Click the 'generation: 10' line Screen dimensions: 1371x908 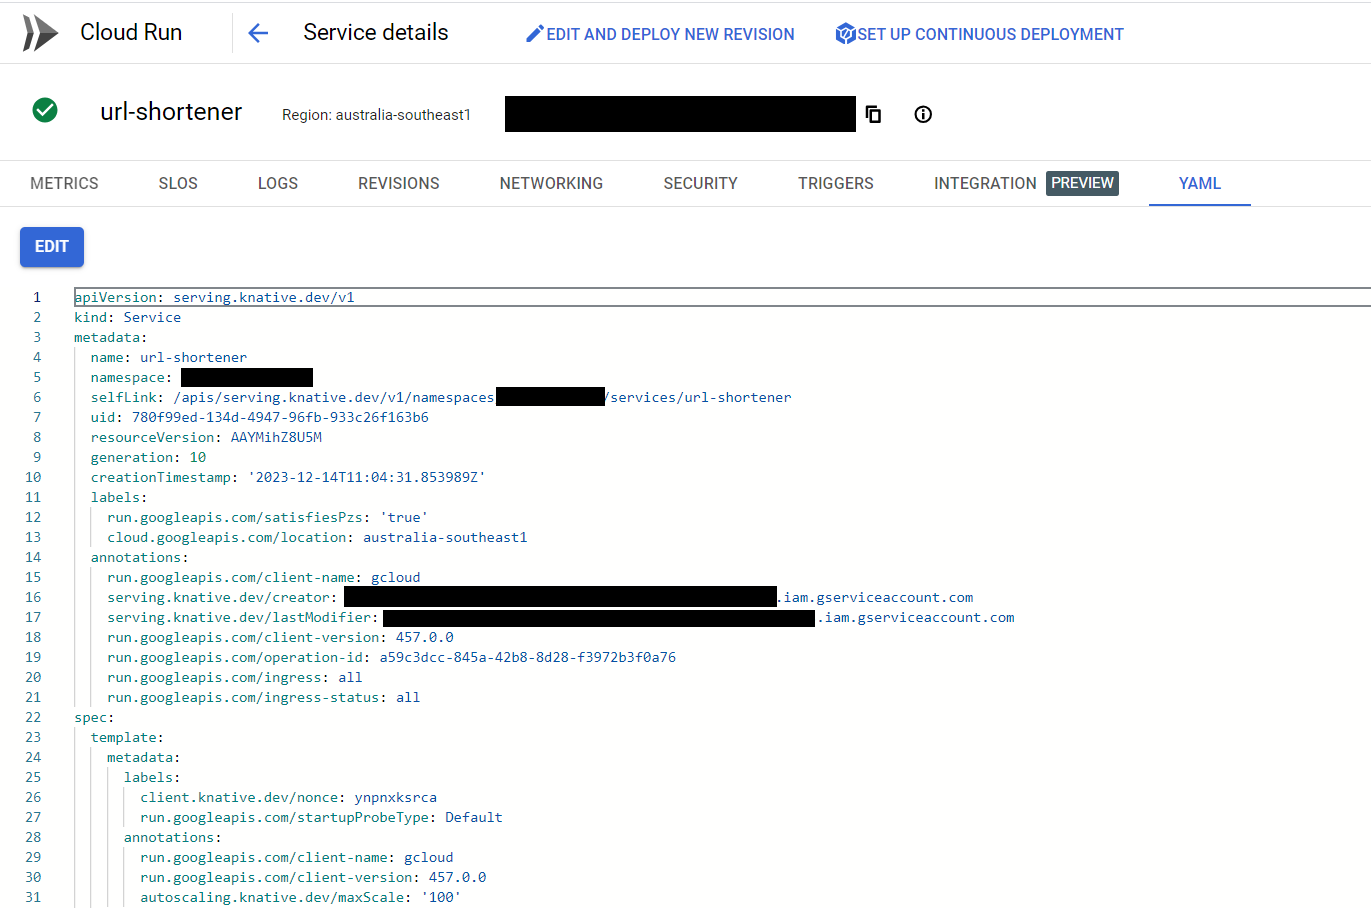148,457
